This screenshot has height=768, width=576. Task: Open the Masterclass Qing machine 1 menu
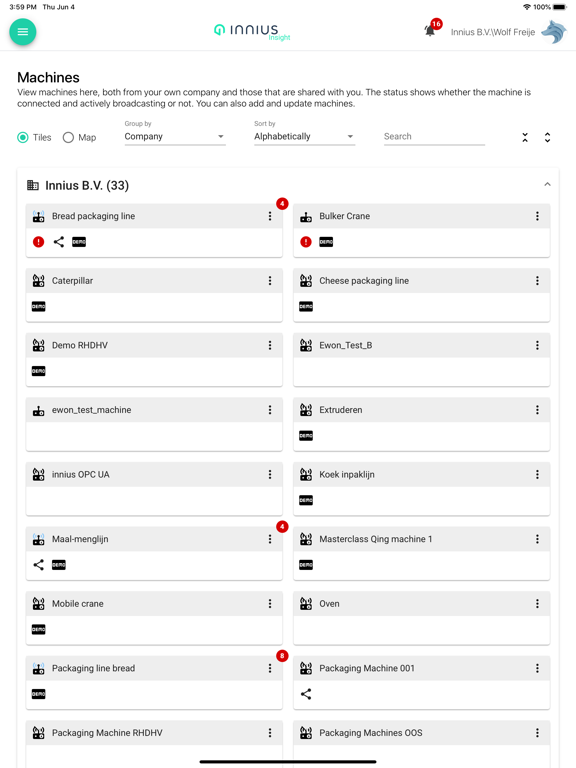[x=537, y=539]
